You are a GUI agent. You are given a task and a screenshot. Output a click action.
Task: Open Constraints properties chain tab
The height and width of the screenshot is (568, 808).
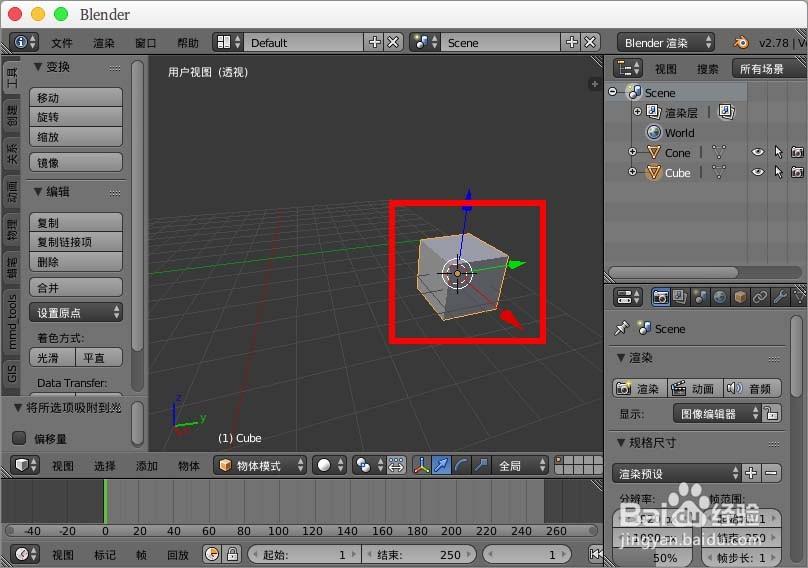pos(760,297)
